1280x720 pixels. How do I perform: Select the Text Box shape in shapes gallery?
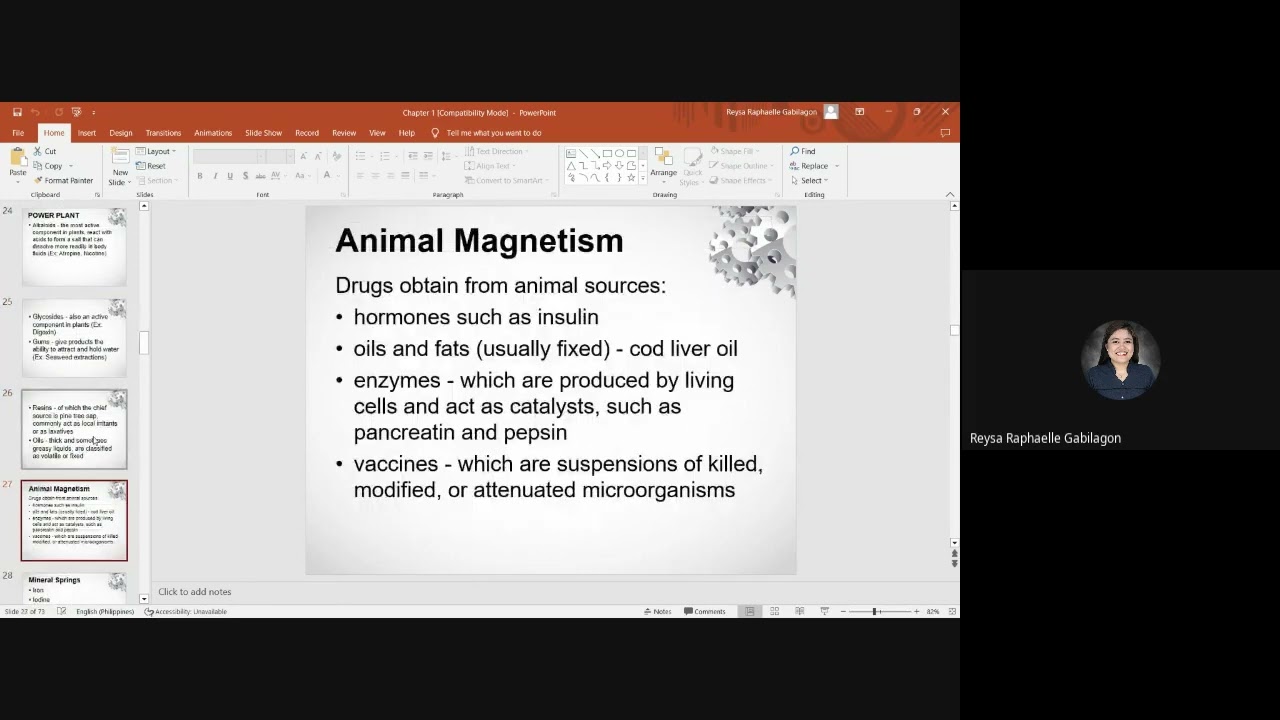pyautogui.click(x=571, y=154)
